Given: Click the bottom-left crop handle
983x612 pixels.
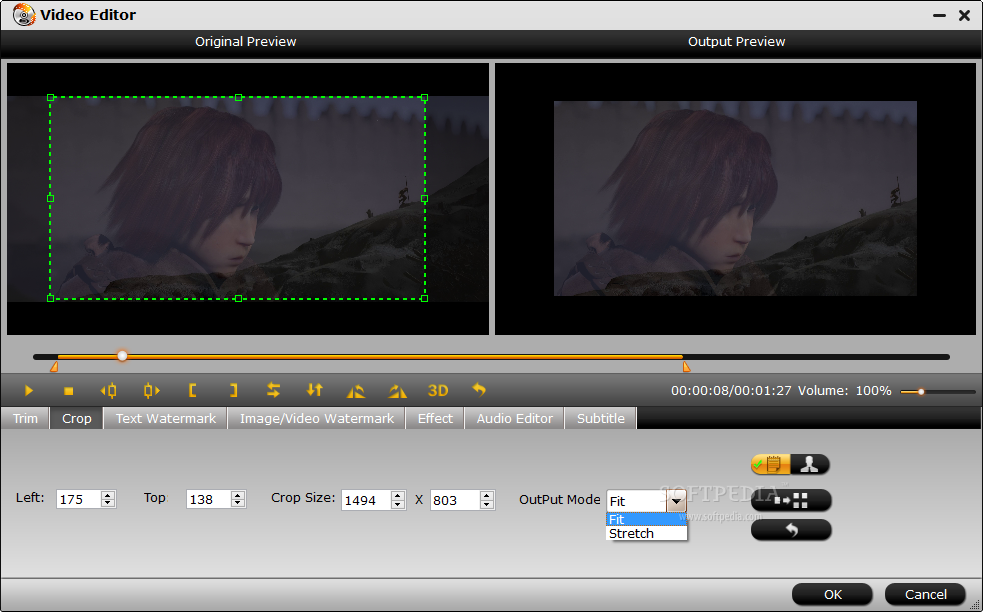Looking at the screenshot, I should (51, 298).
